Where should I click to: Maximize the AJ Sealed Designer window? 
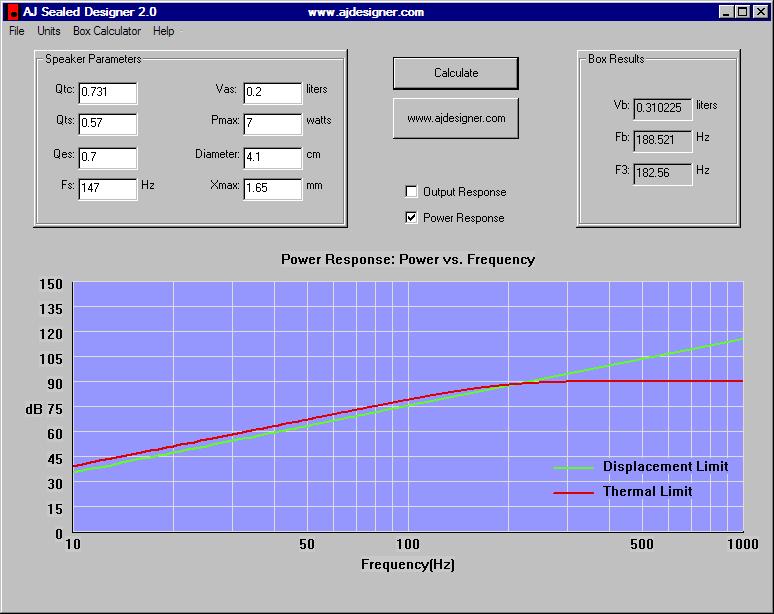pyautogui.click(x=742, y=12)
